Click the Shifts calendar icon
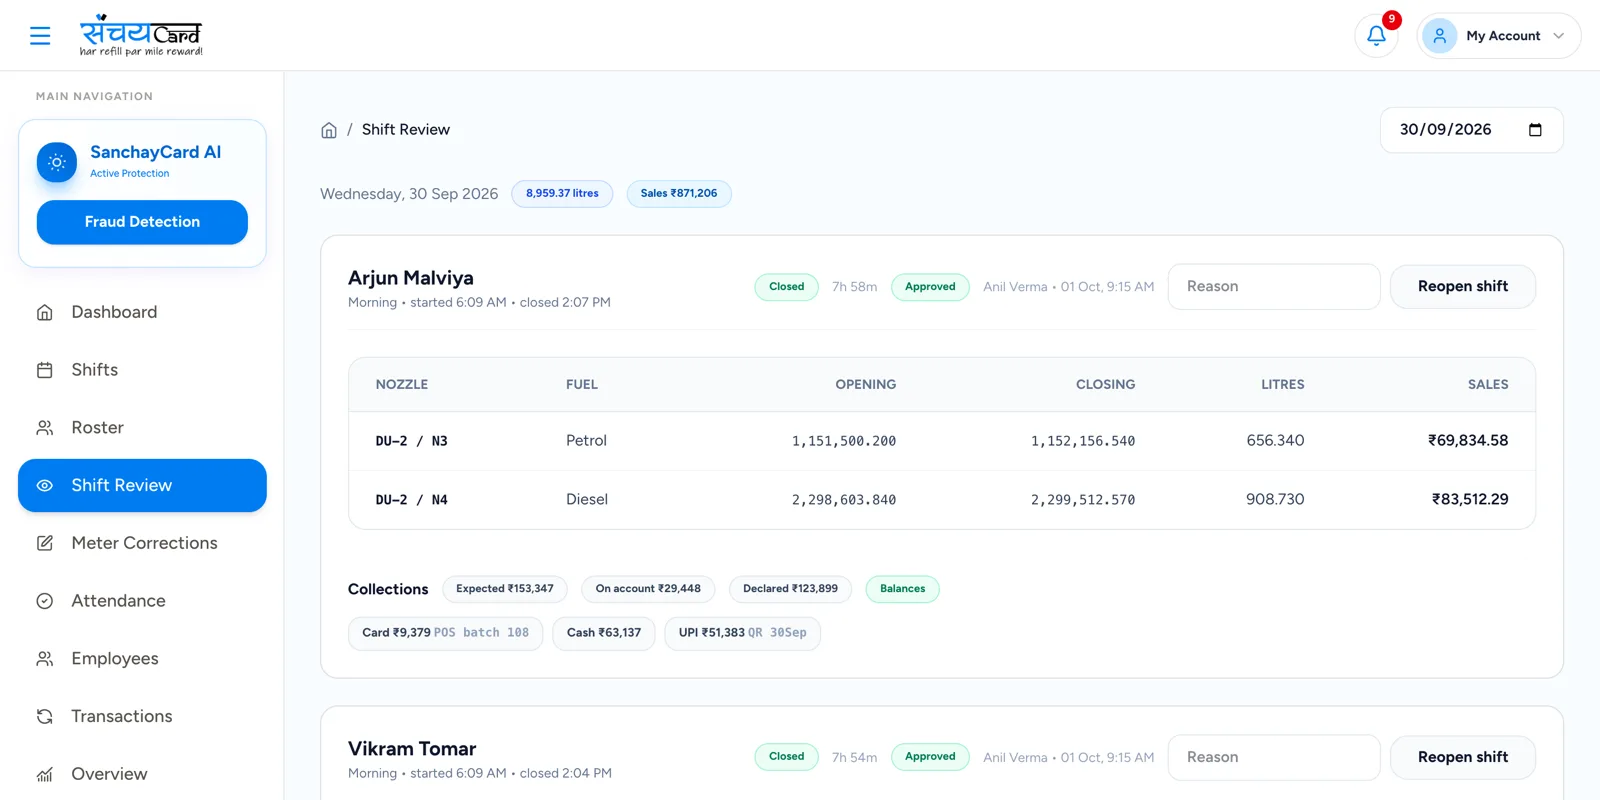This screenshot has width=1600, height=800. pyautogui.click(x=45, y=370)
